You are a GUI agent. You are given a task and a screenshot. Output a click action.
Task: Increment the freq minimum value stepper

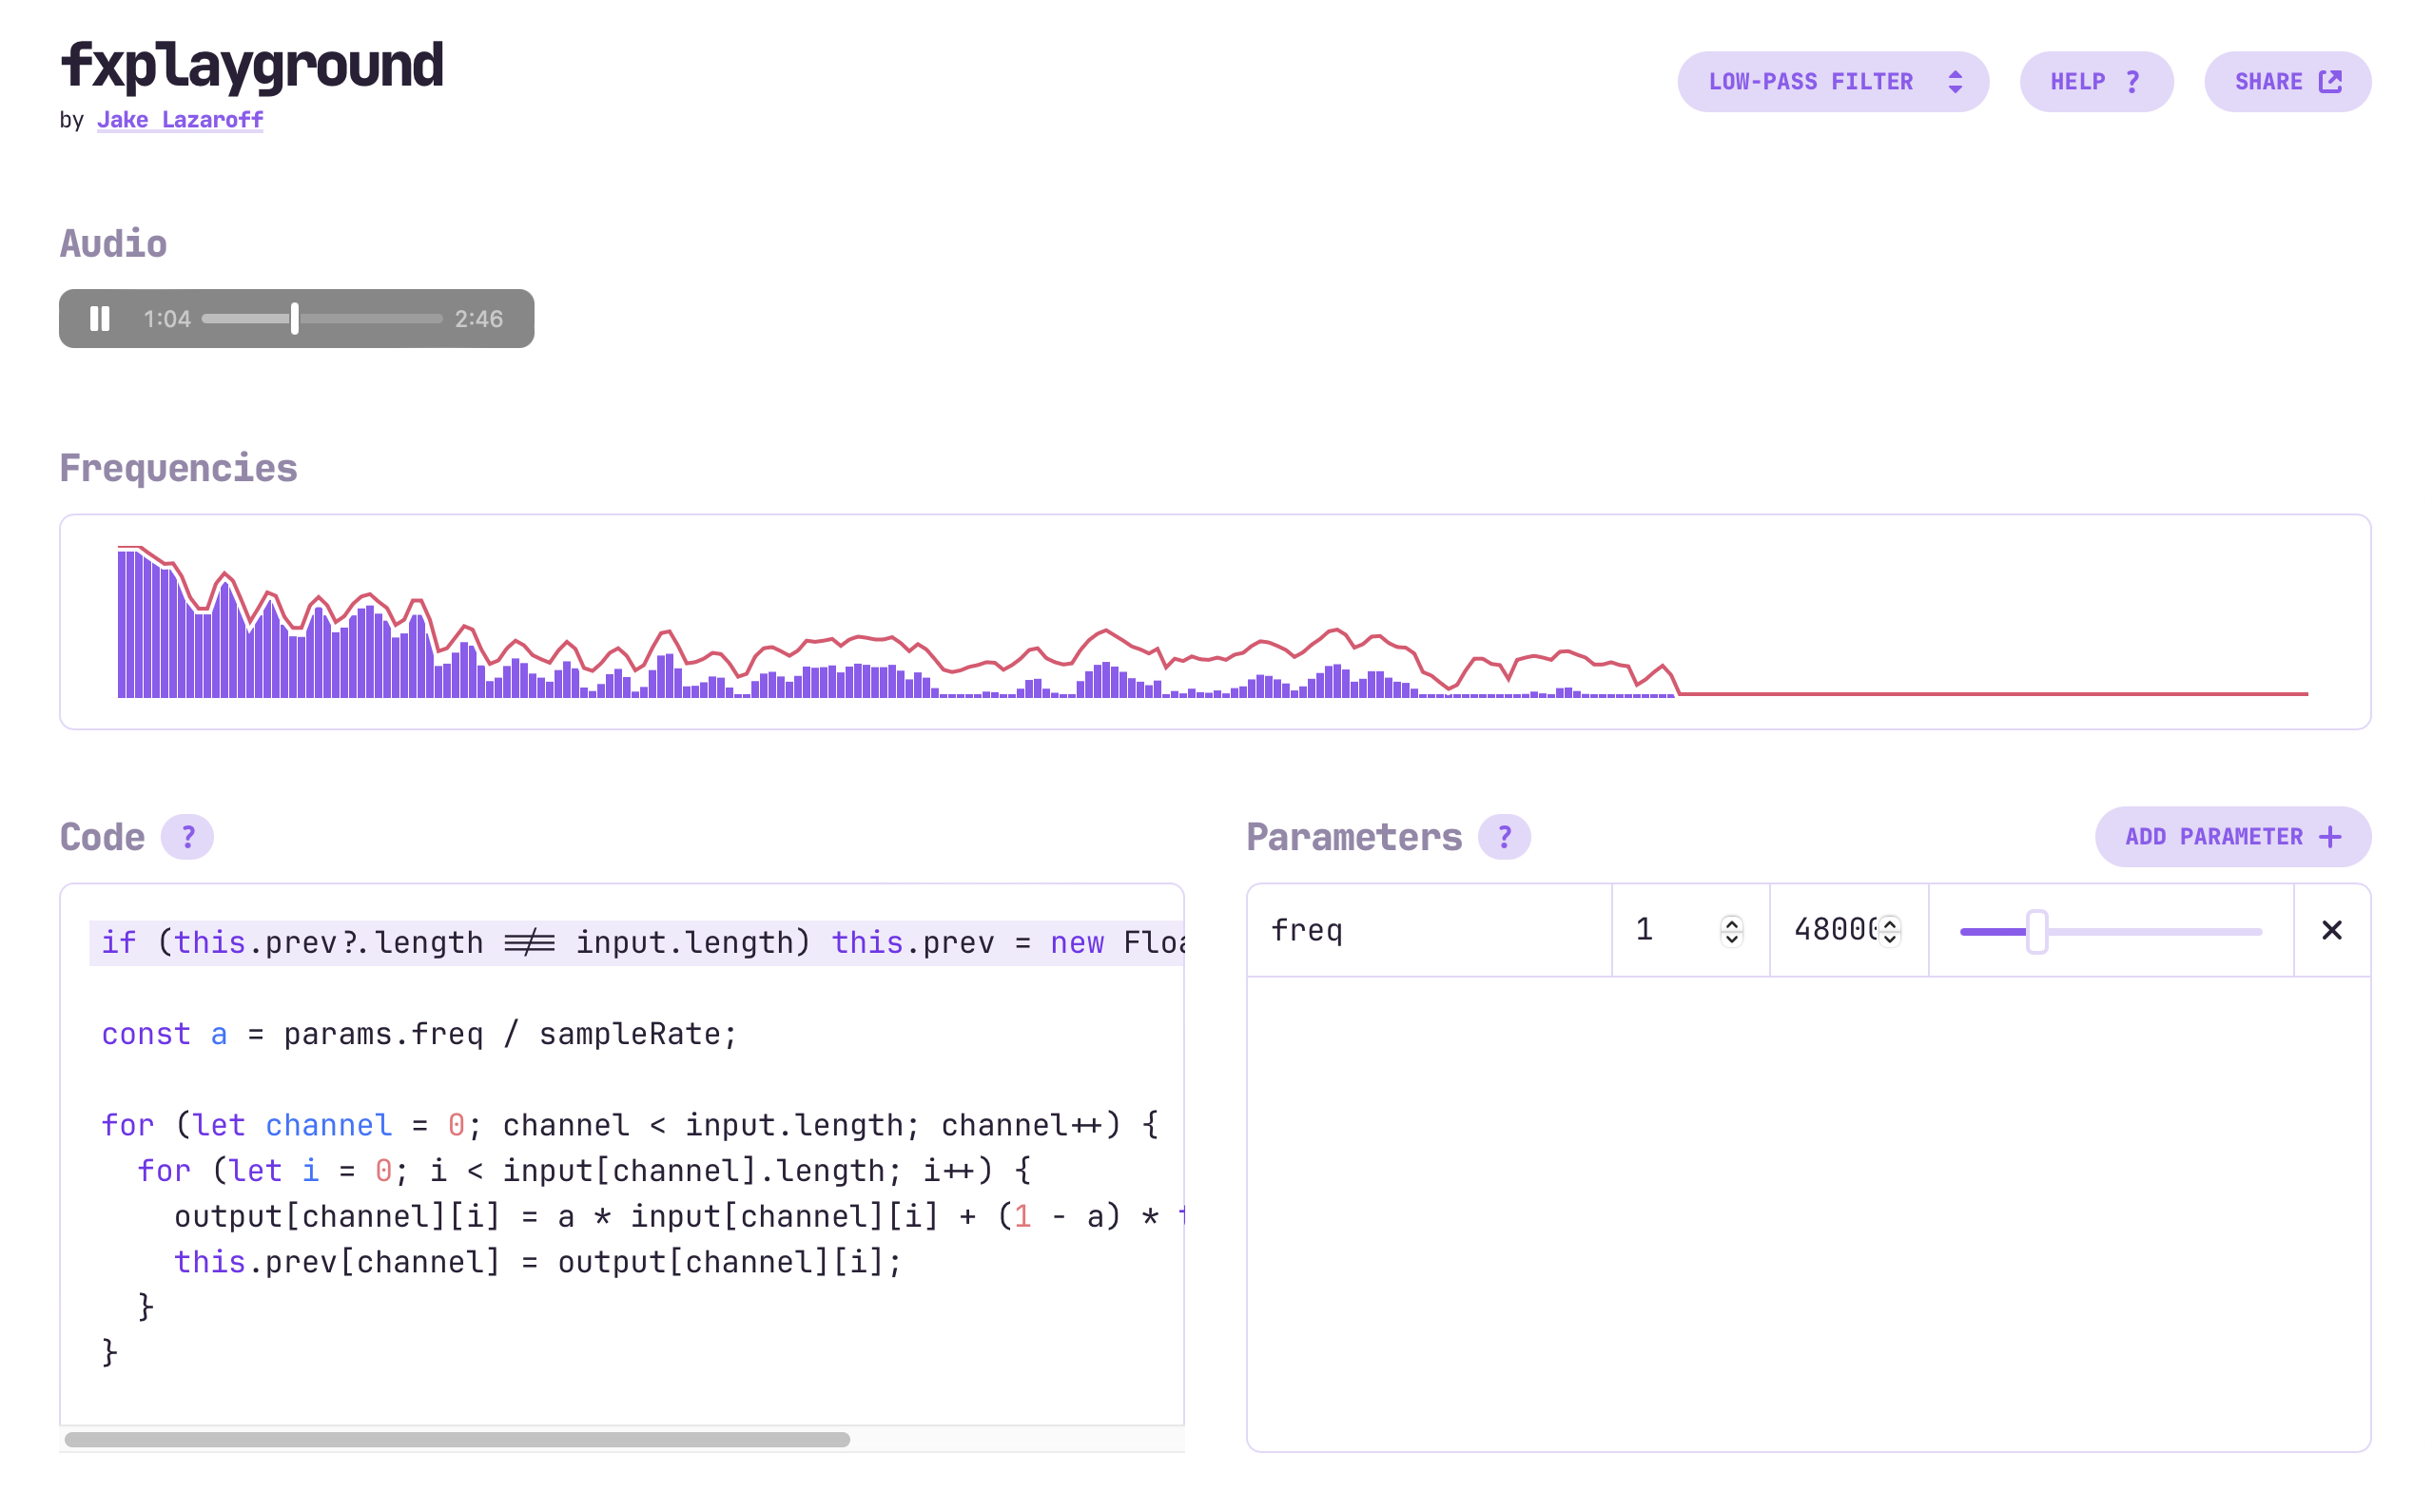pos(1732,923)
